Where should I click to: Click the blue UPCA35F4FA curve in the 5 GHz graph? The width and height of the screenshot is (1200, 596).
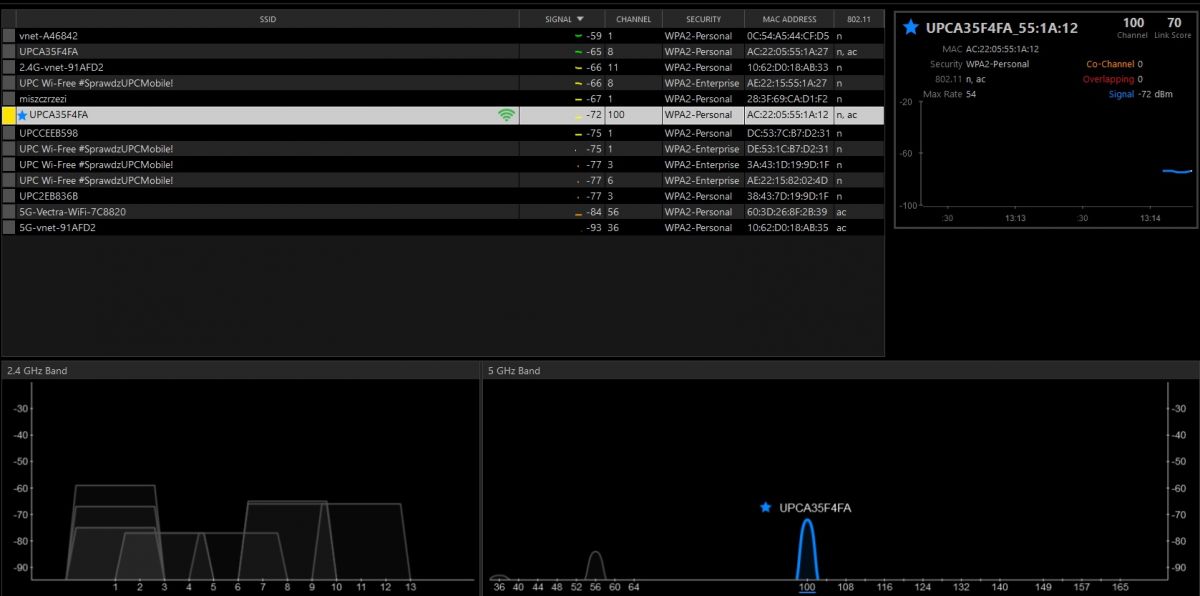[807, 548]
